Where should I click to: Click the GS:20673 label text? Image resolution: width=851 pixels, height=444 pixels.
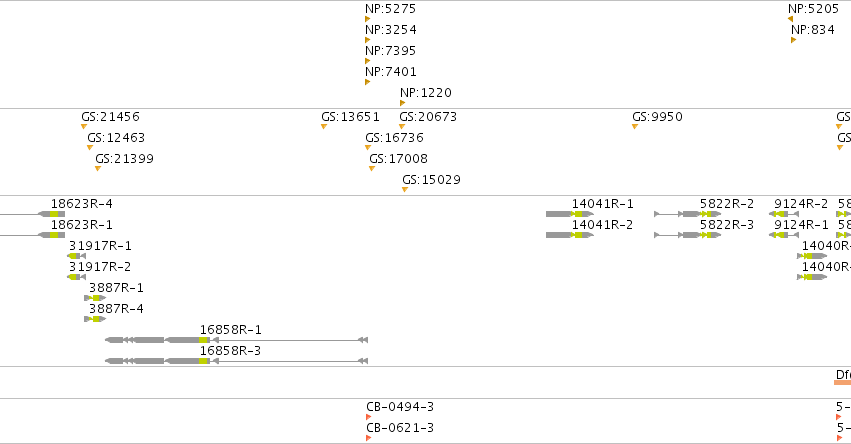click(428, 117)
